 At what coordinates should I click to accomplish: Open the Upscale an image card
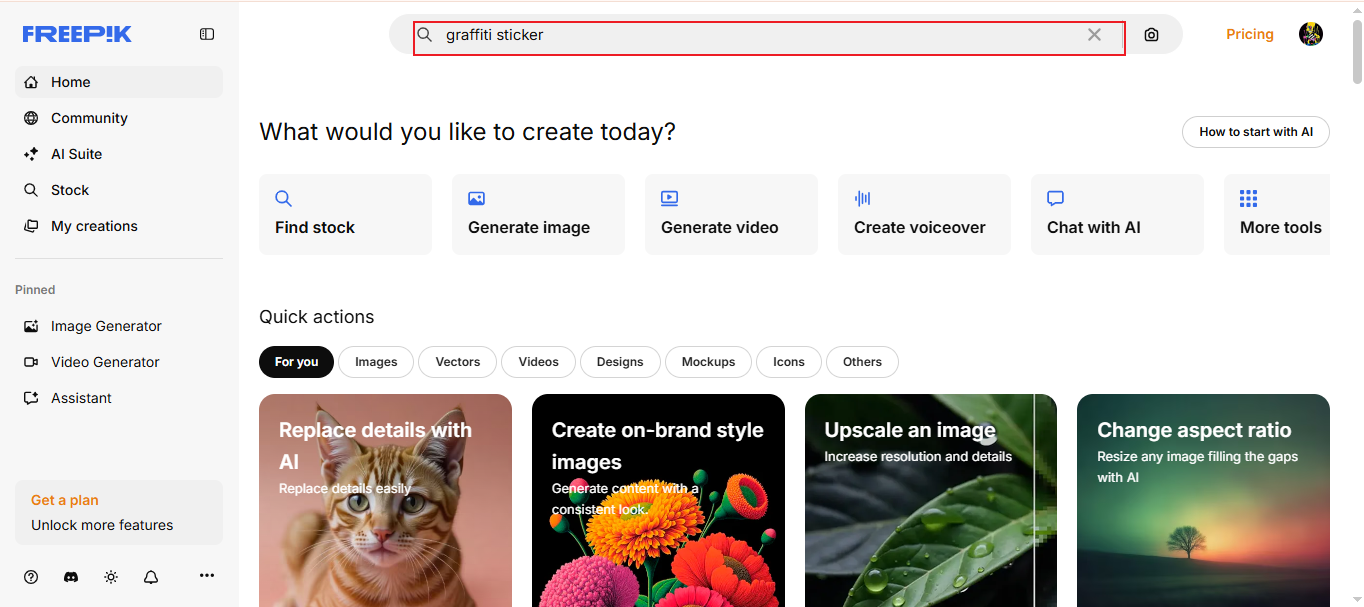(930, 500)
